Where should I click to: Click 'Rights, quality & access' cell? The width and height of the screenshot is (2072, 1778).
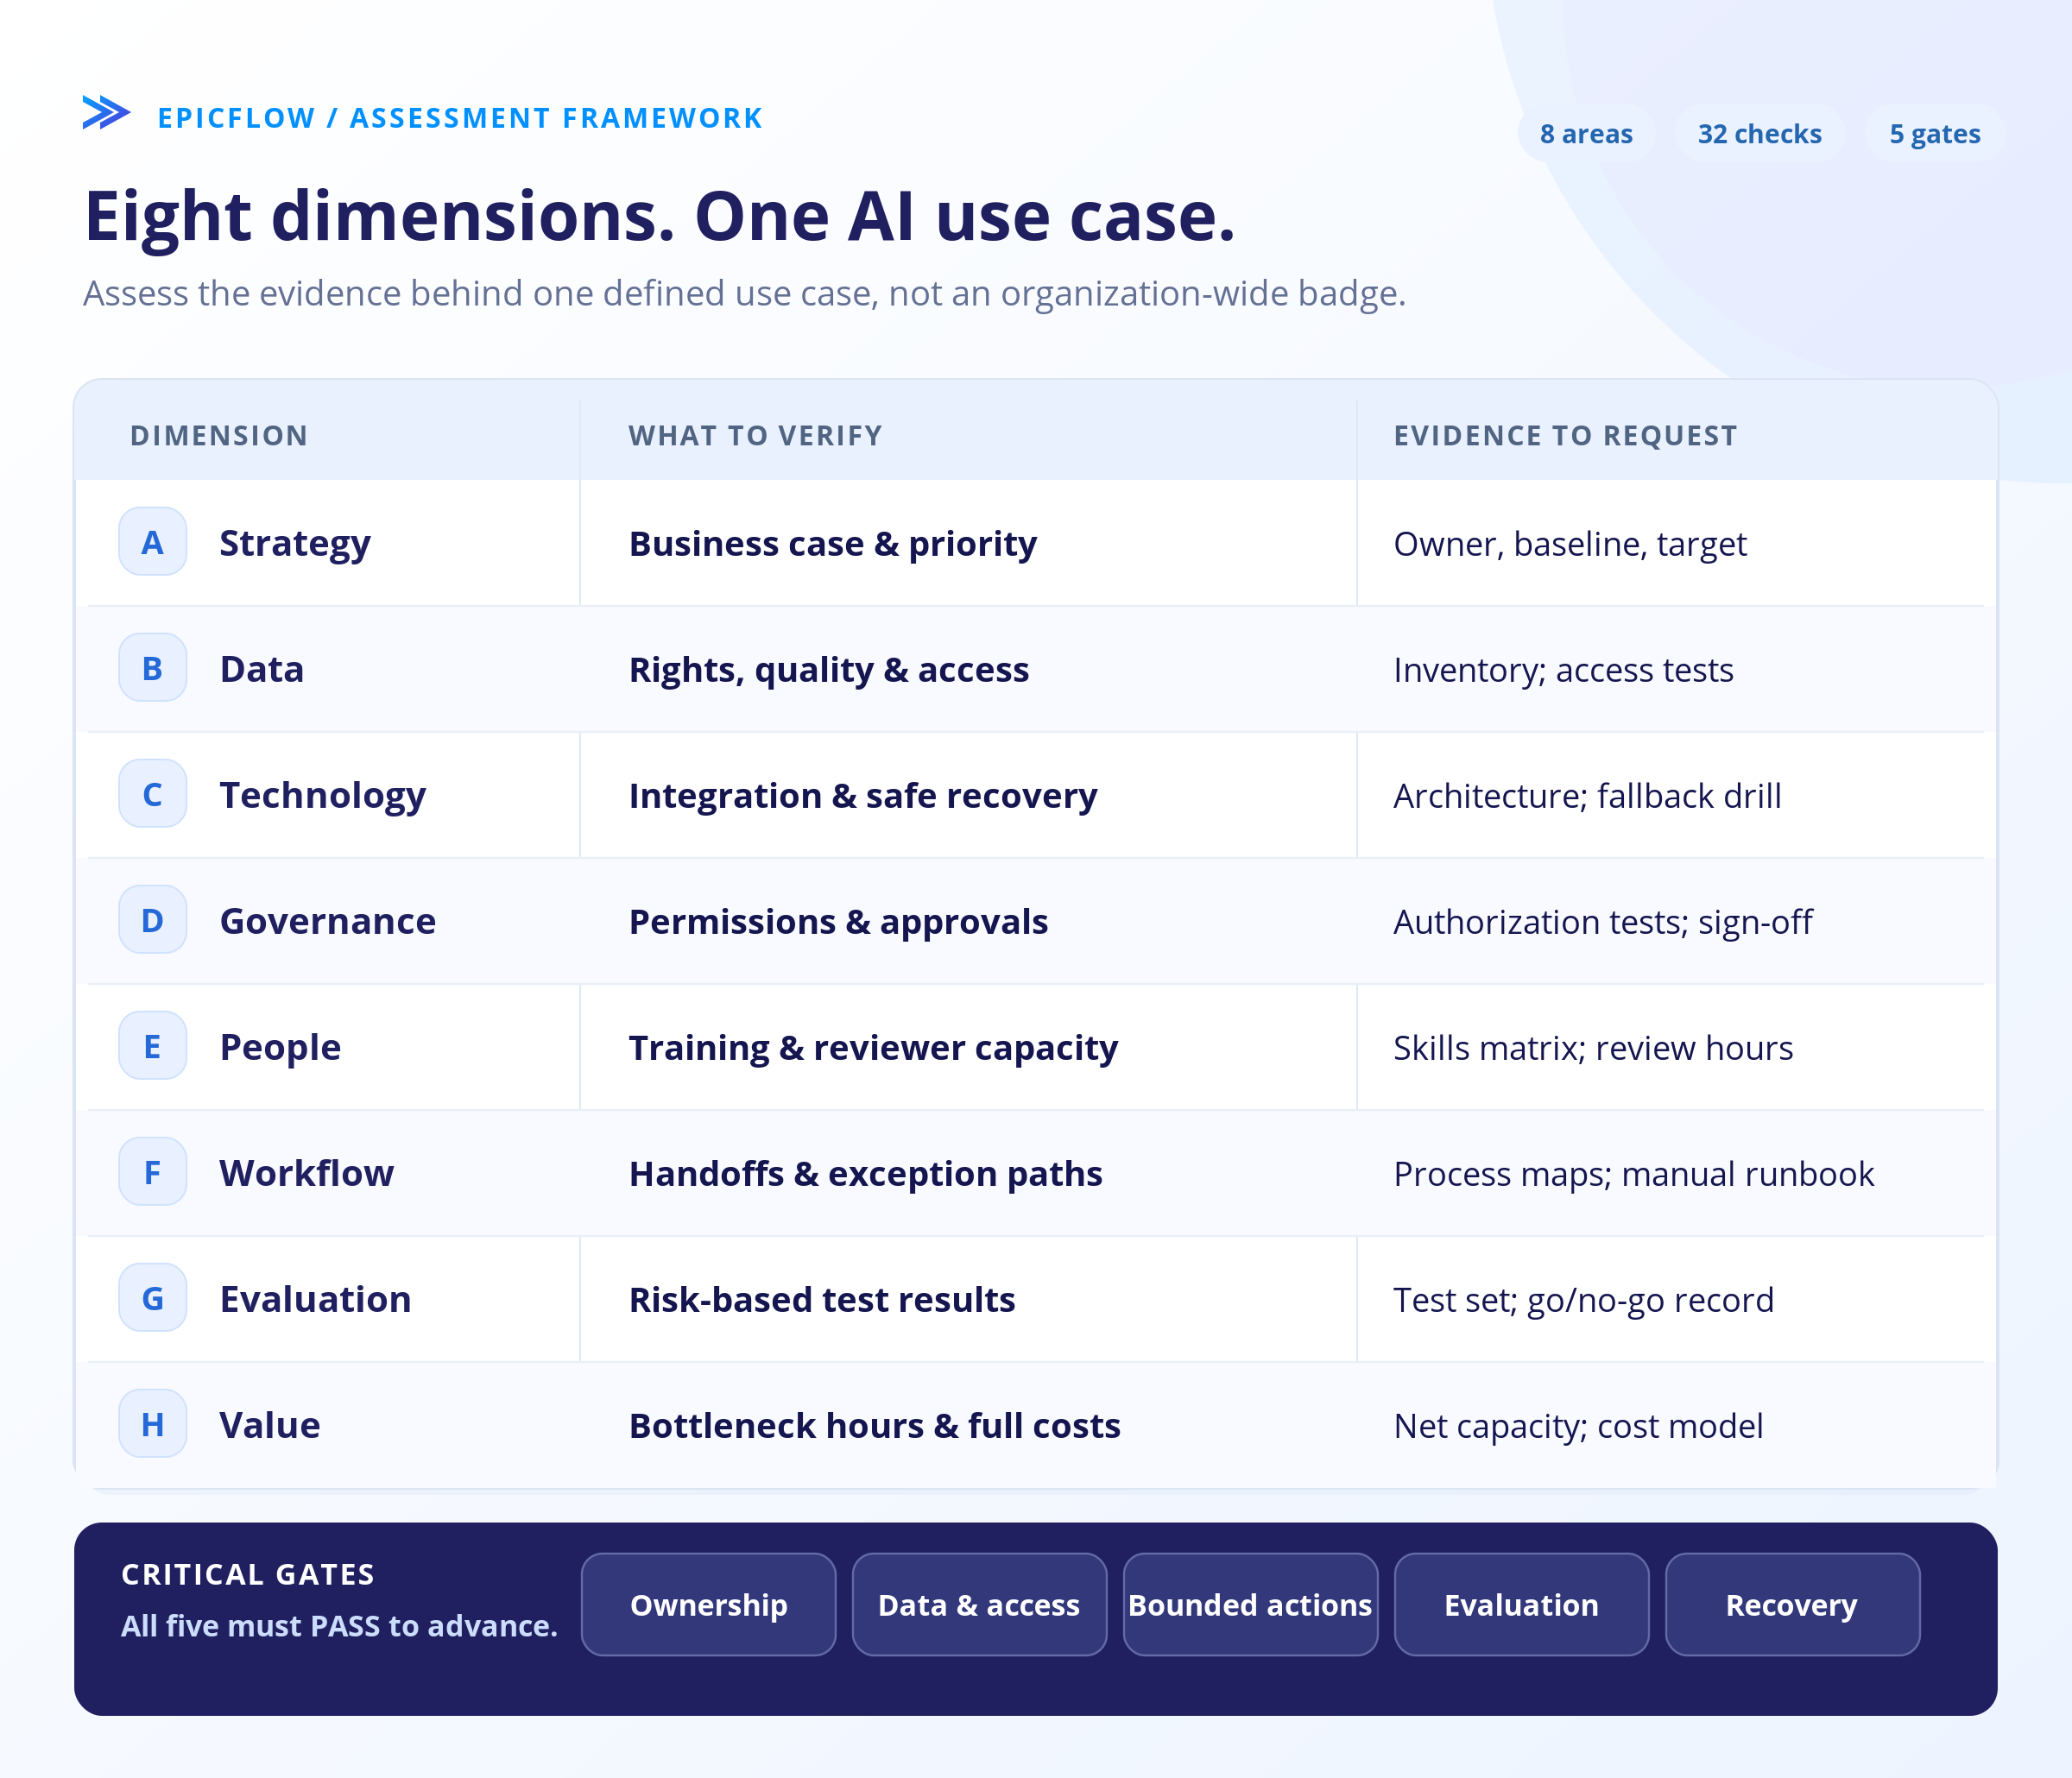pyautogui.click(x=829, y=669)
